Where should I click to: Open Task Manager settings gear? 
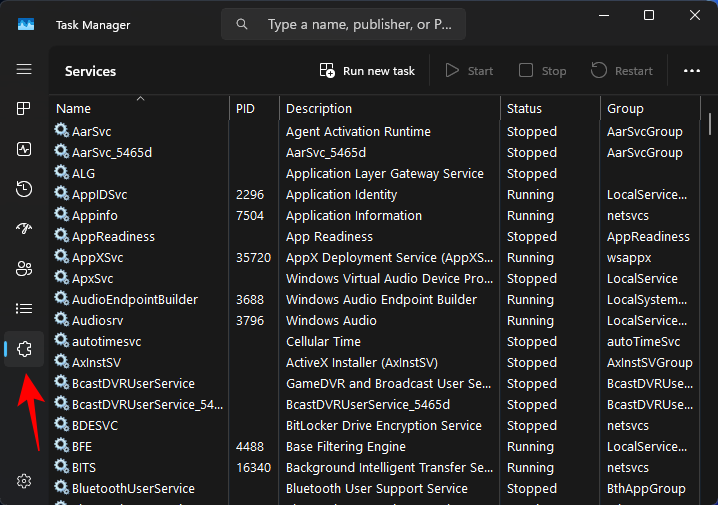click(24, 481)
